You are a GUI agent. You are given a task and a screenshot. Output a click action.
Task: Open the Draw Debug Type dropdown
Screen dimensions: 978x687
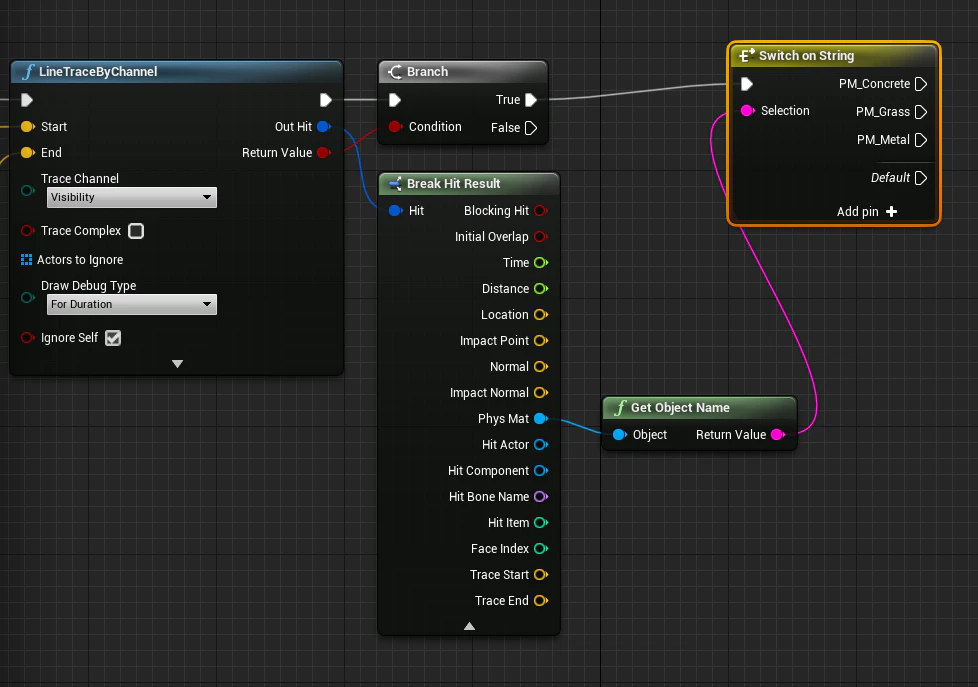[x=132, y=305]
